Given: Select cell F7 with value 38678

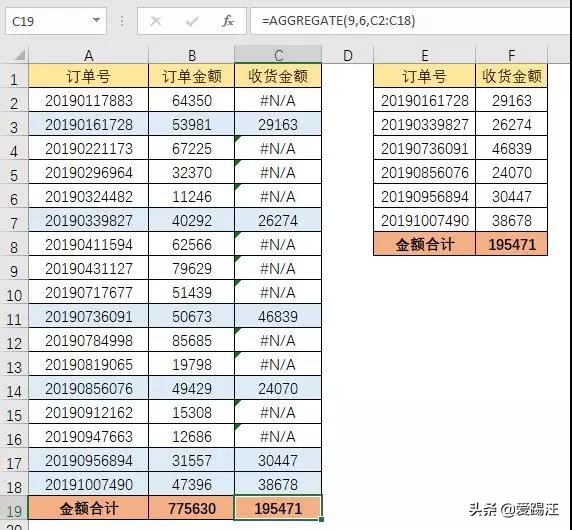Looking at the screenshot, I should pyautogui.click(x=511, y=221).
